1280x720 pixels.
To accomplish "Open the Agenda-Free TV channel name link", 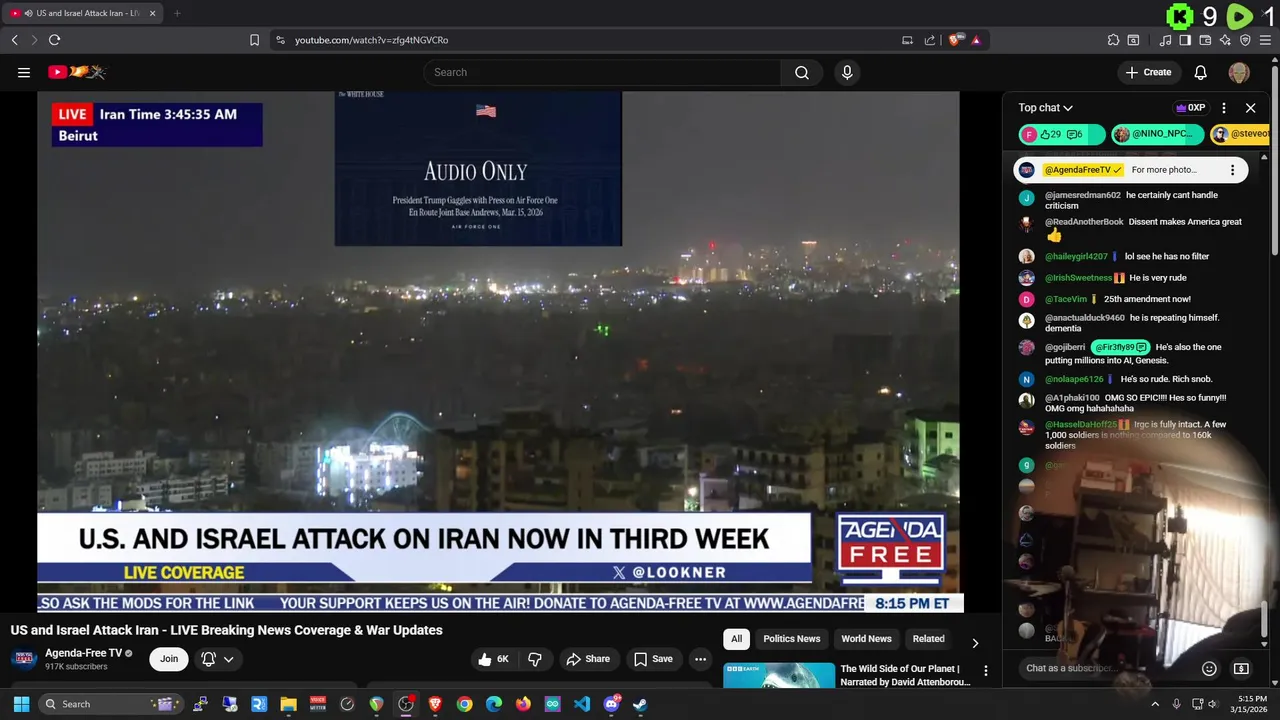I will coord(83,653).
